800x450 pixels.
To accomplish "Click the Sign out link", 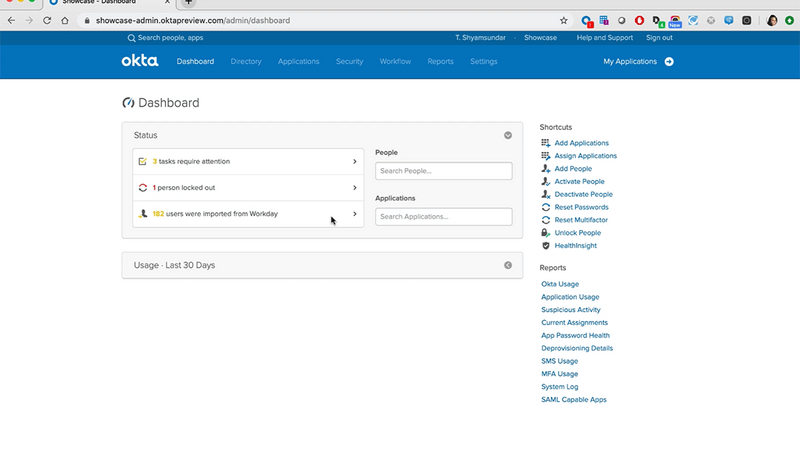I will 659,37.
